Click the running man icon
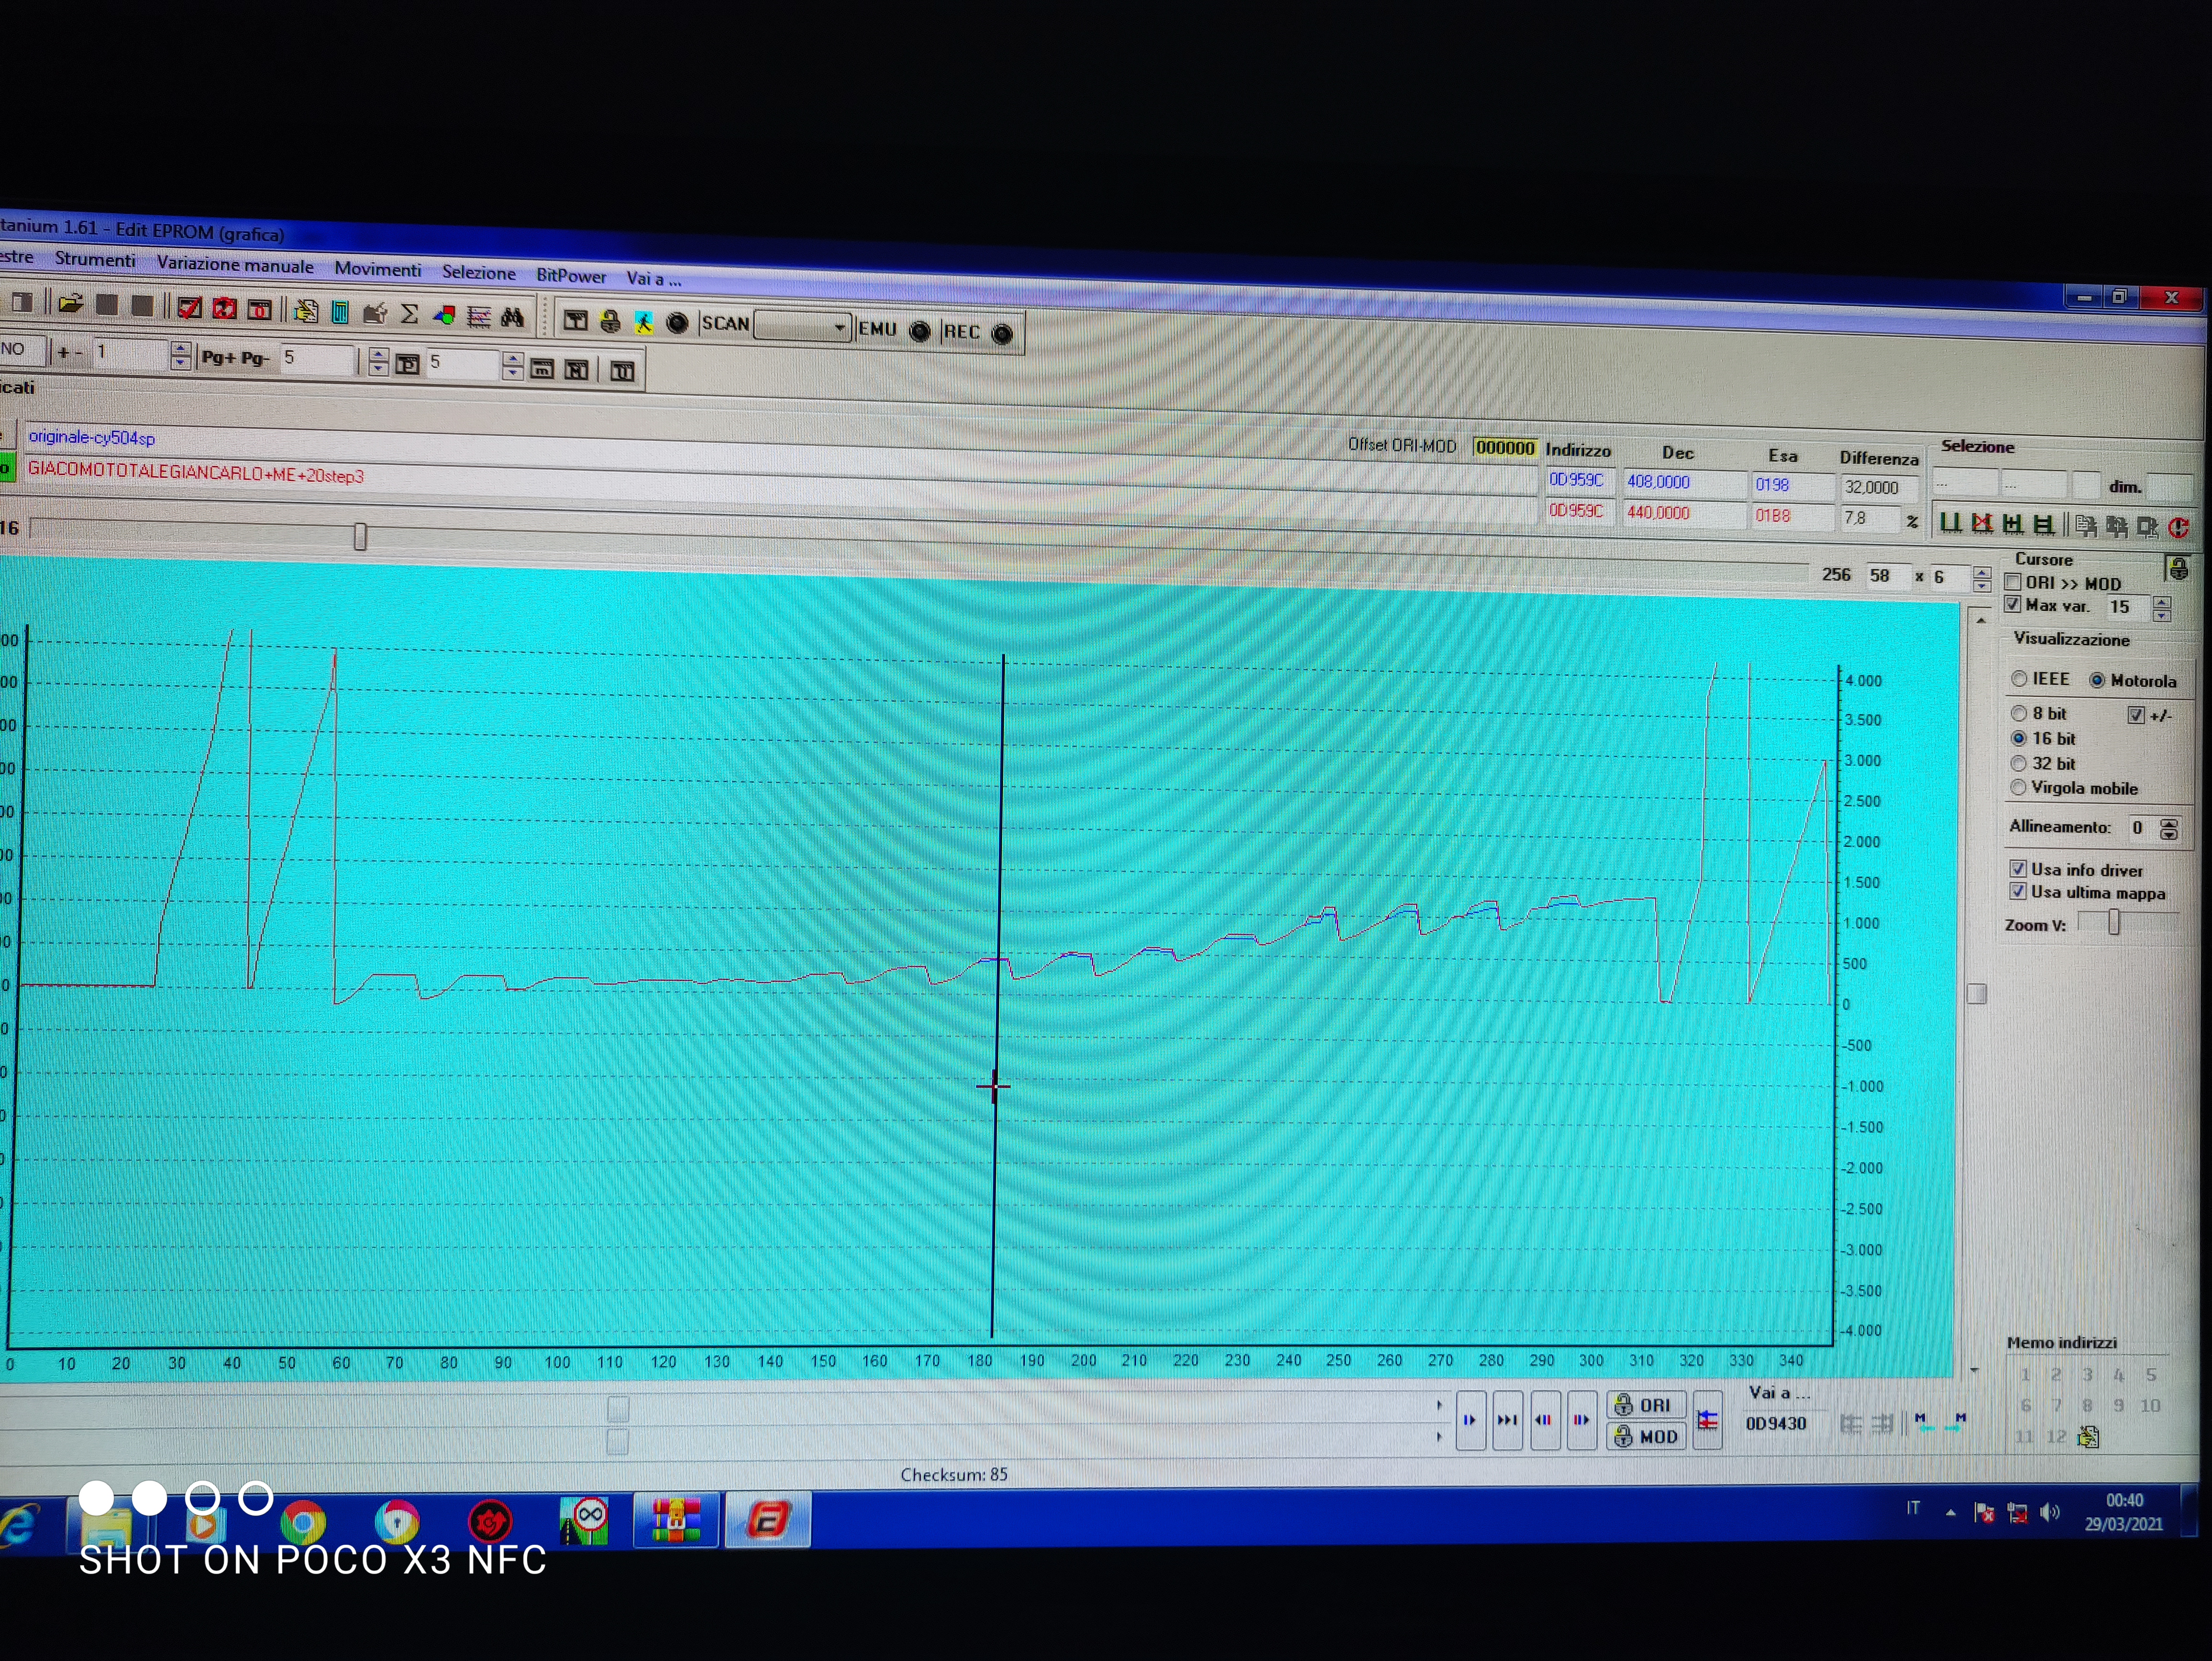Screen dimensions: 2212x1661 (x=643, y=322)
